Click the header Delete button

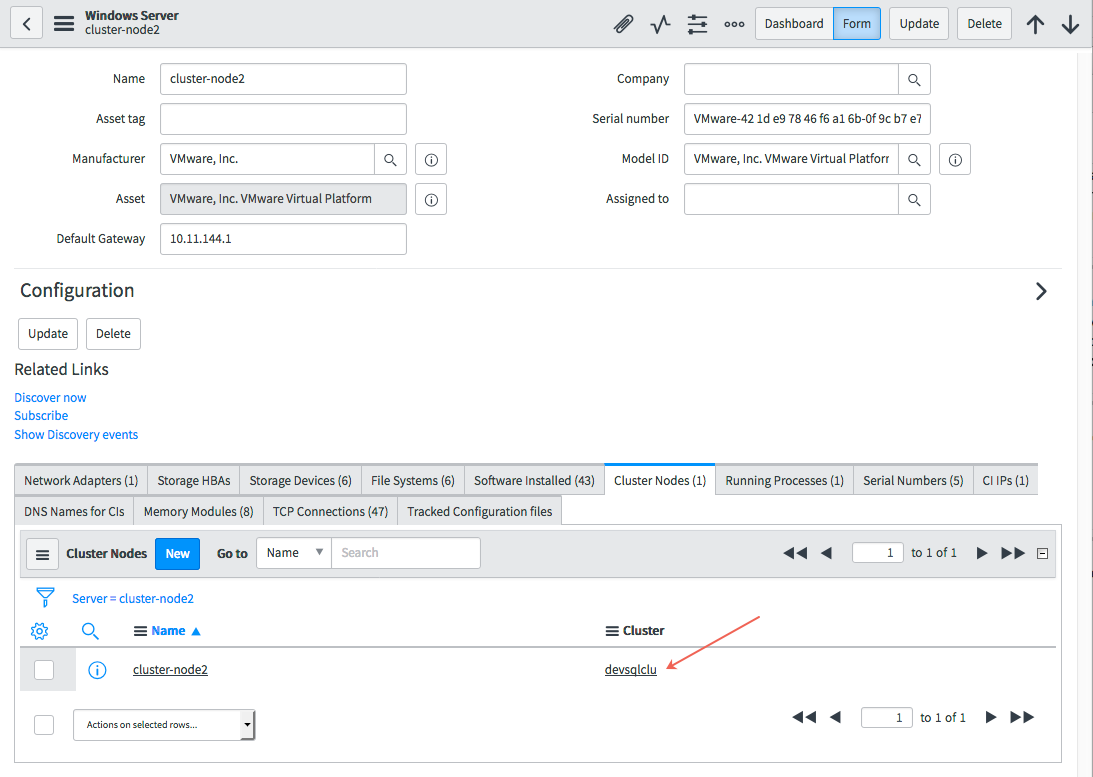coord(984,24)
